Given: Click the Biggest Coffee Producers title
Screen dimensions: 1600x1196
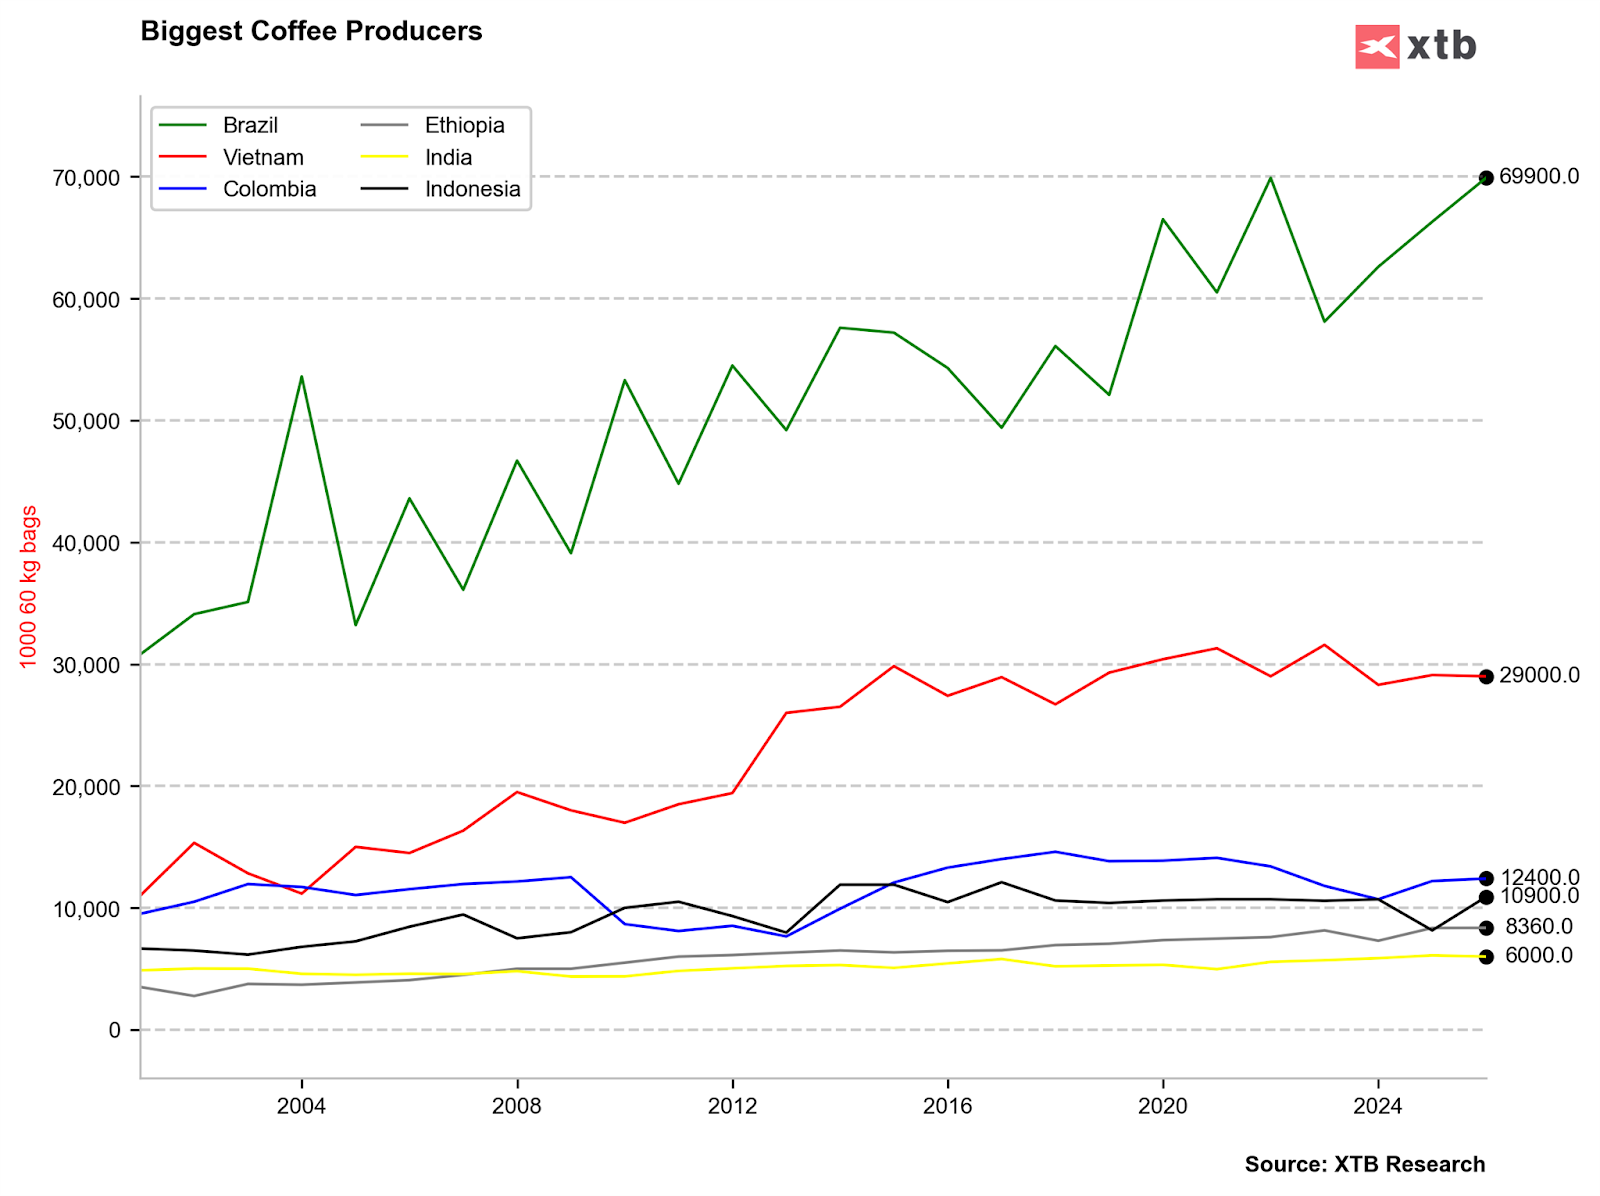Looking at the screenshot, I should (311, 32).
